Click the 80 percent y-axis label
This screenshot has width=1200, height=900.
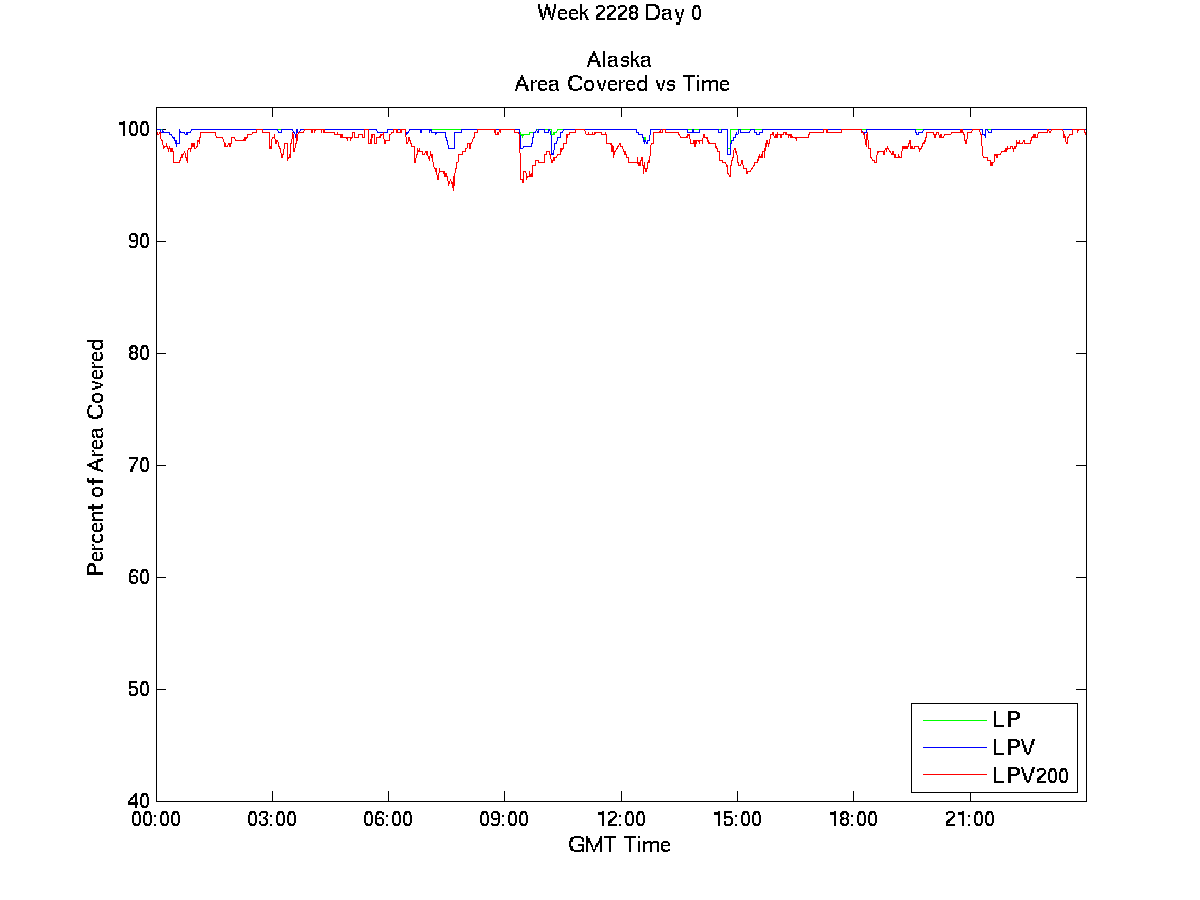pyautogui.click(x=139, y=354)
